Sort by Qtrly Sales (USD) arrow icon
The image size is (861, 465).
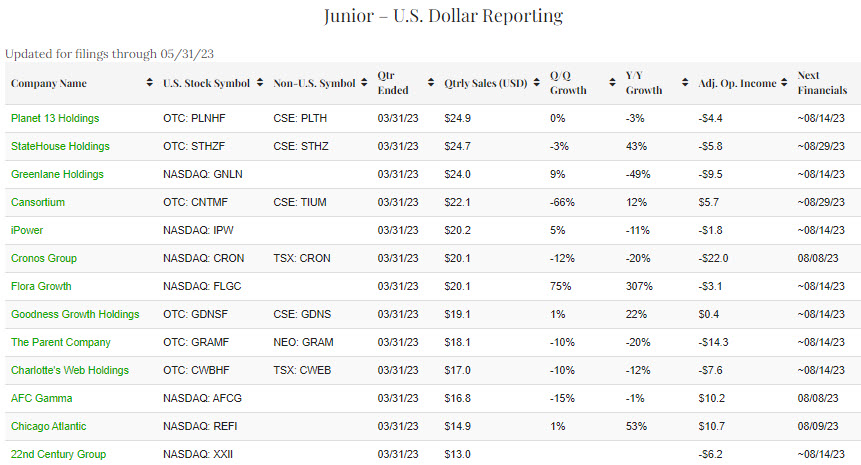(537, 83)
